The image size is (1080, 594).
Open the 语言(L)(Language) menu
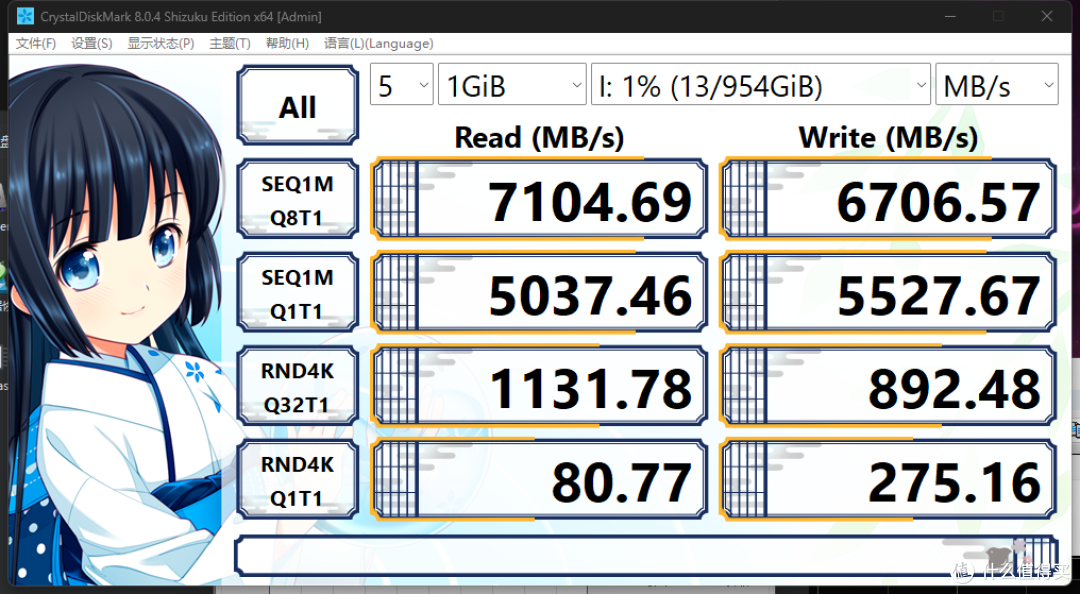[378, 43]
